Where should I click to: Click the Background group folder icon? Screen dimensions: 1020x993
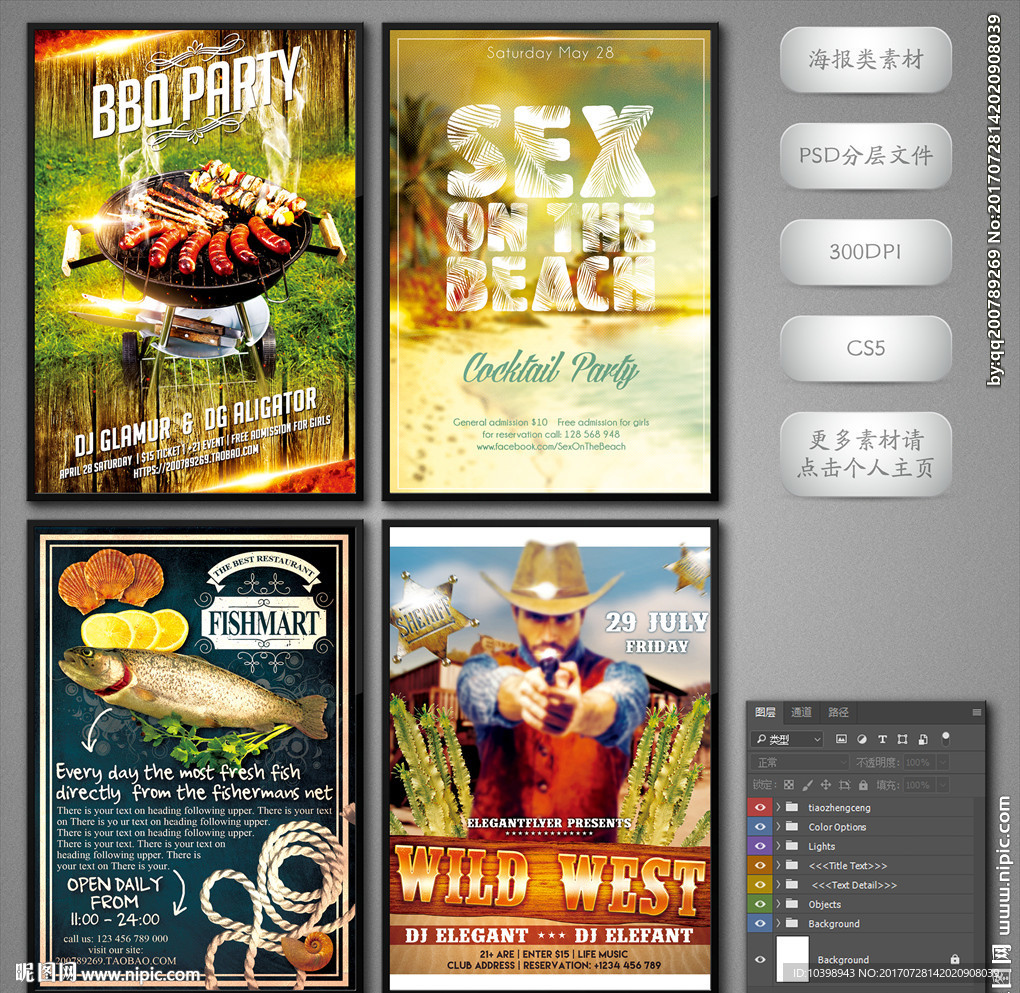point(792,923)
